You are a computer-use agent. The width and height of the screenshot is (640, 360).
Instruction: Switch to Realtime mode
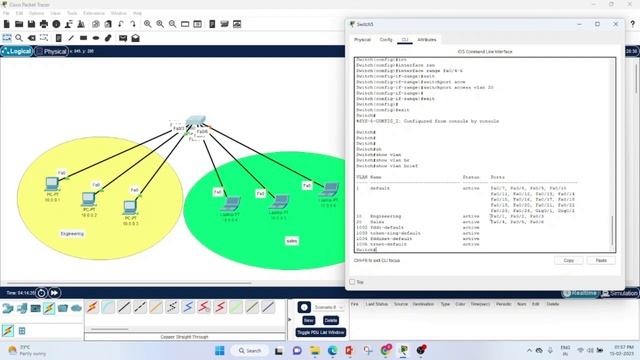click(x=580, y=293)
